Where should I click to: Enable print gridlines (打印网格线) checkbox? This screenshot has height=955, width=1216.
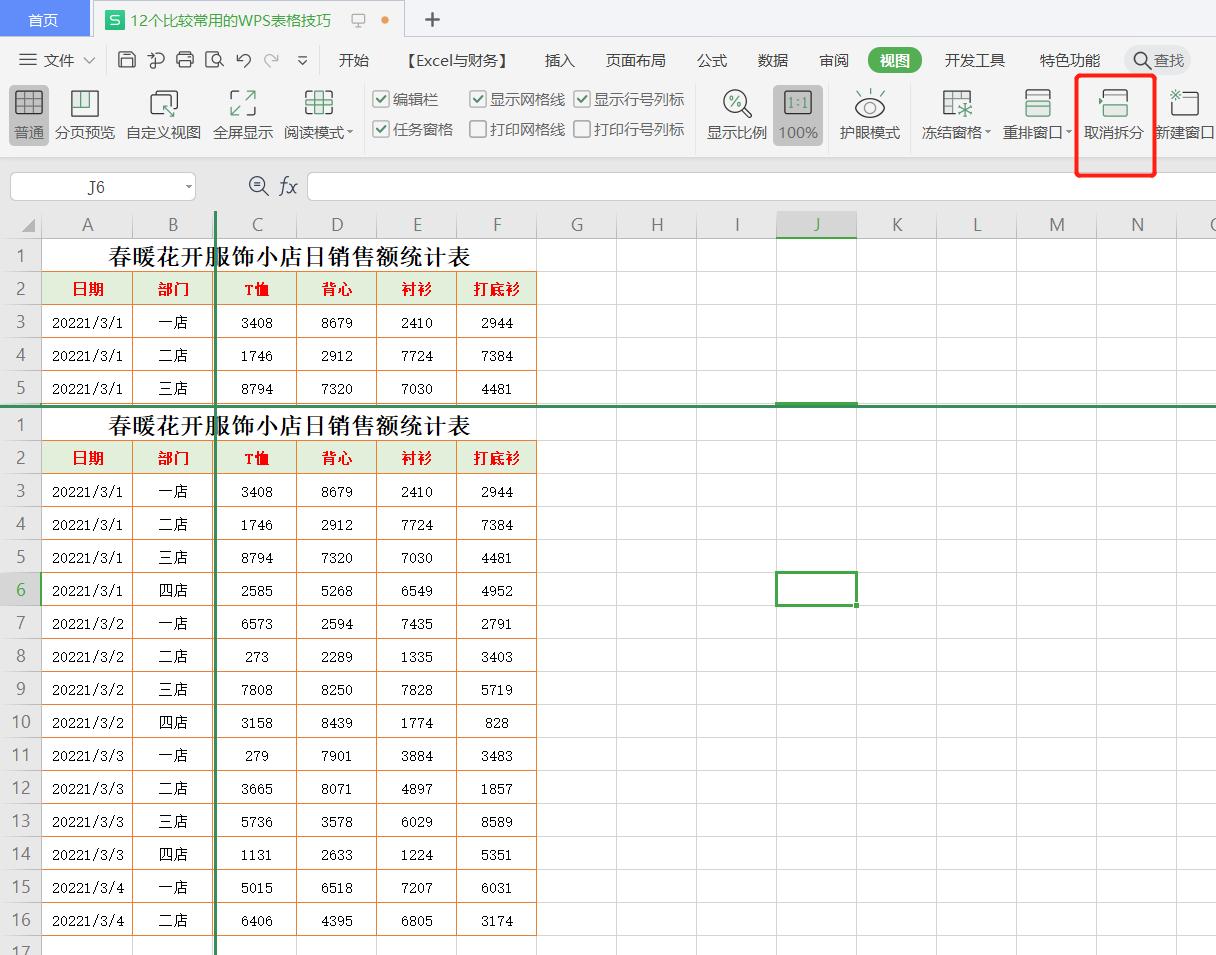click(x=478, y=129)
